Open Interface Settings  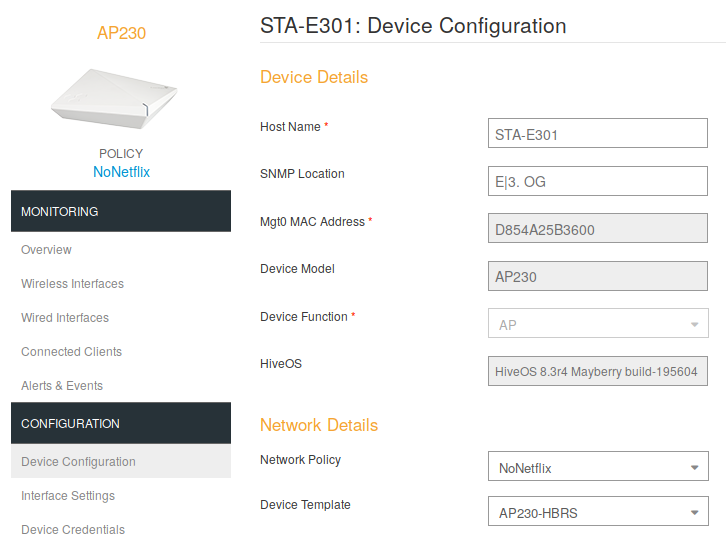[68, 496]
